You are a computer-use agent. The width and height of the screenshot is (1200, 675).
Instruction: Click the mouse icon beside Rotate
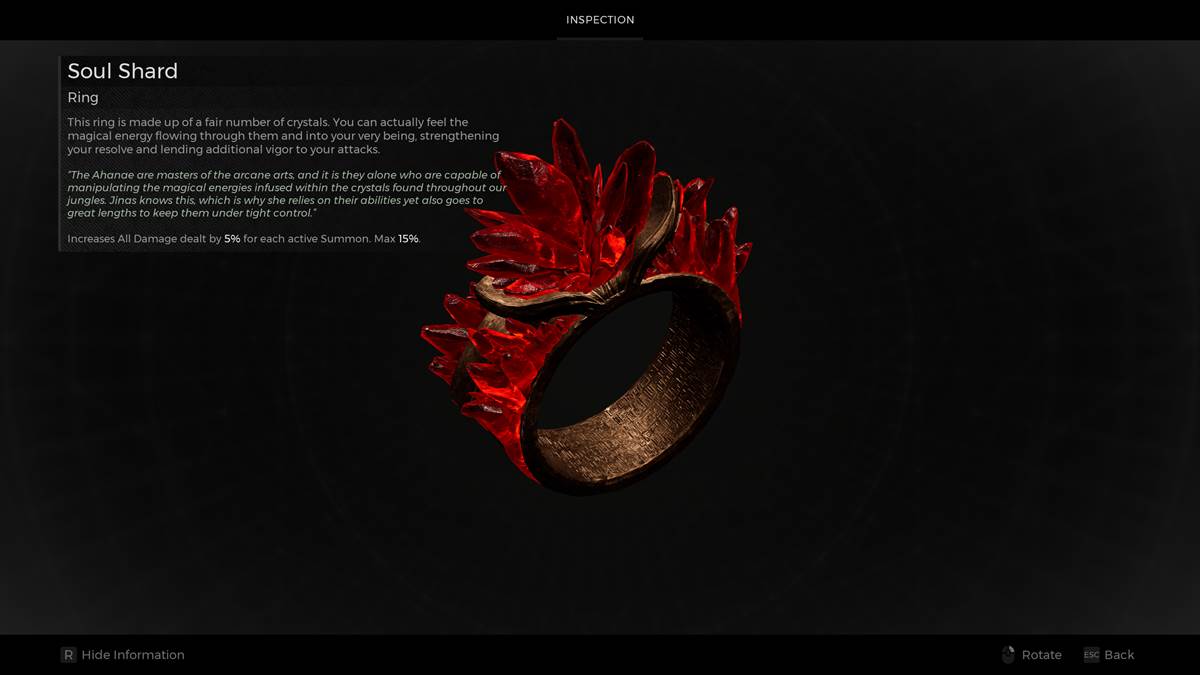click(1007, 655)
